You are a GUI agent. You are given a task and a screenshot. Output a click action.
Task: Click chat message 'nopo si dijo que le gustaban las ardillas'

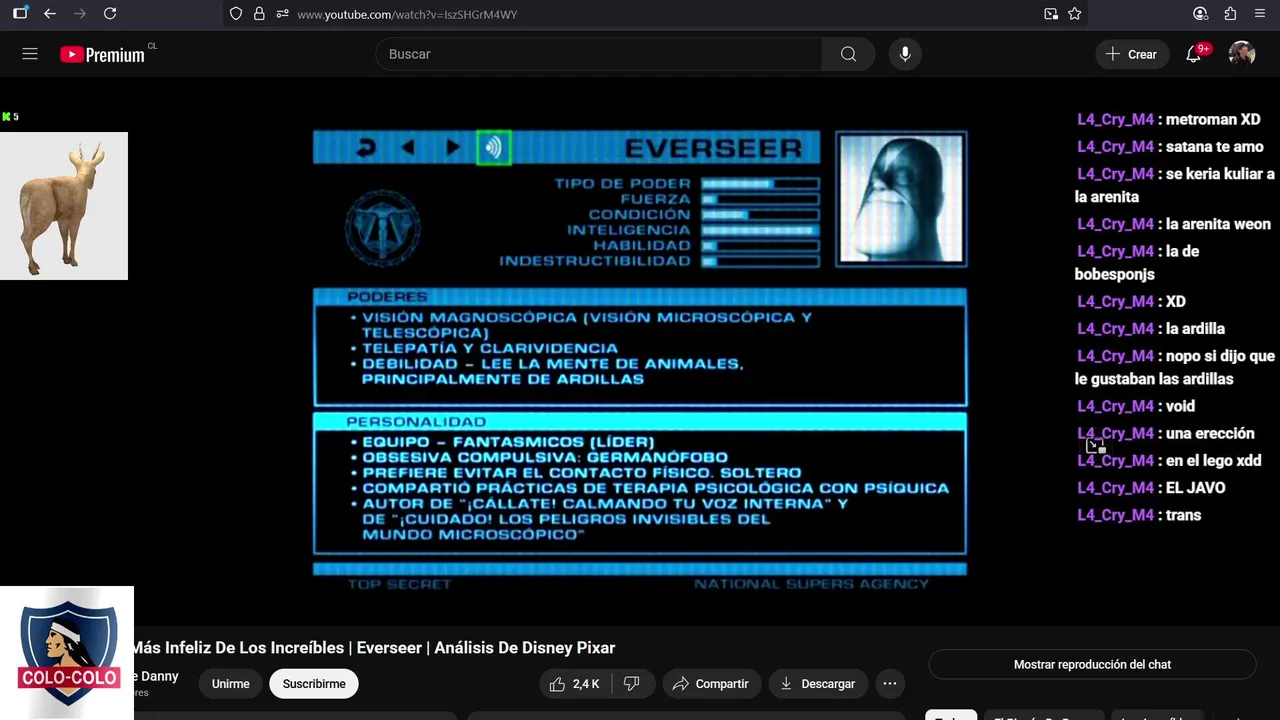[x=1175, y=367]
